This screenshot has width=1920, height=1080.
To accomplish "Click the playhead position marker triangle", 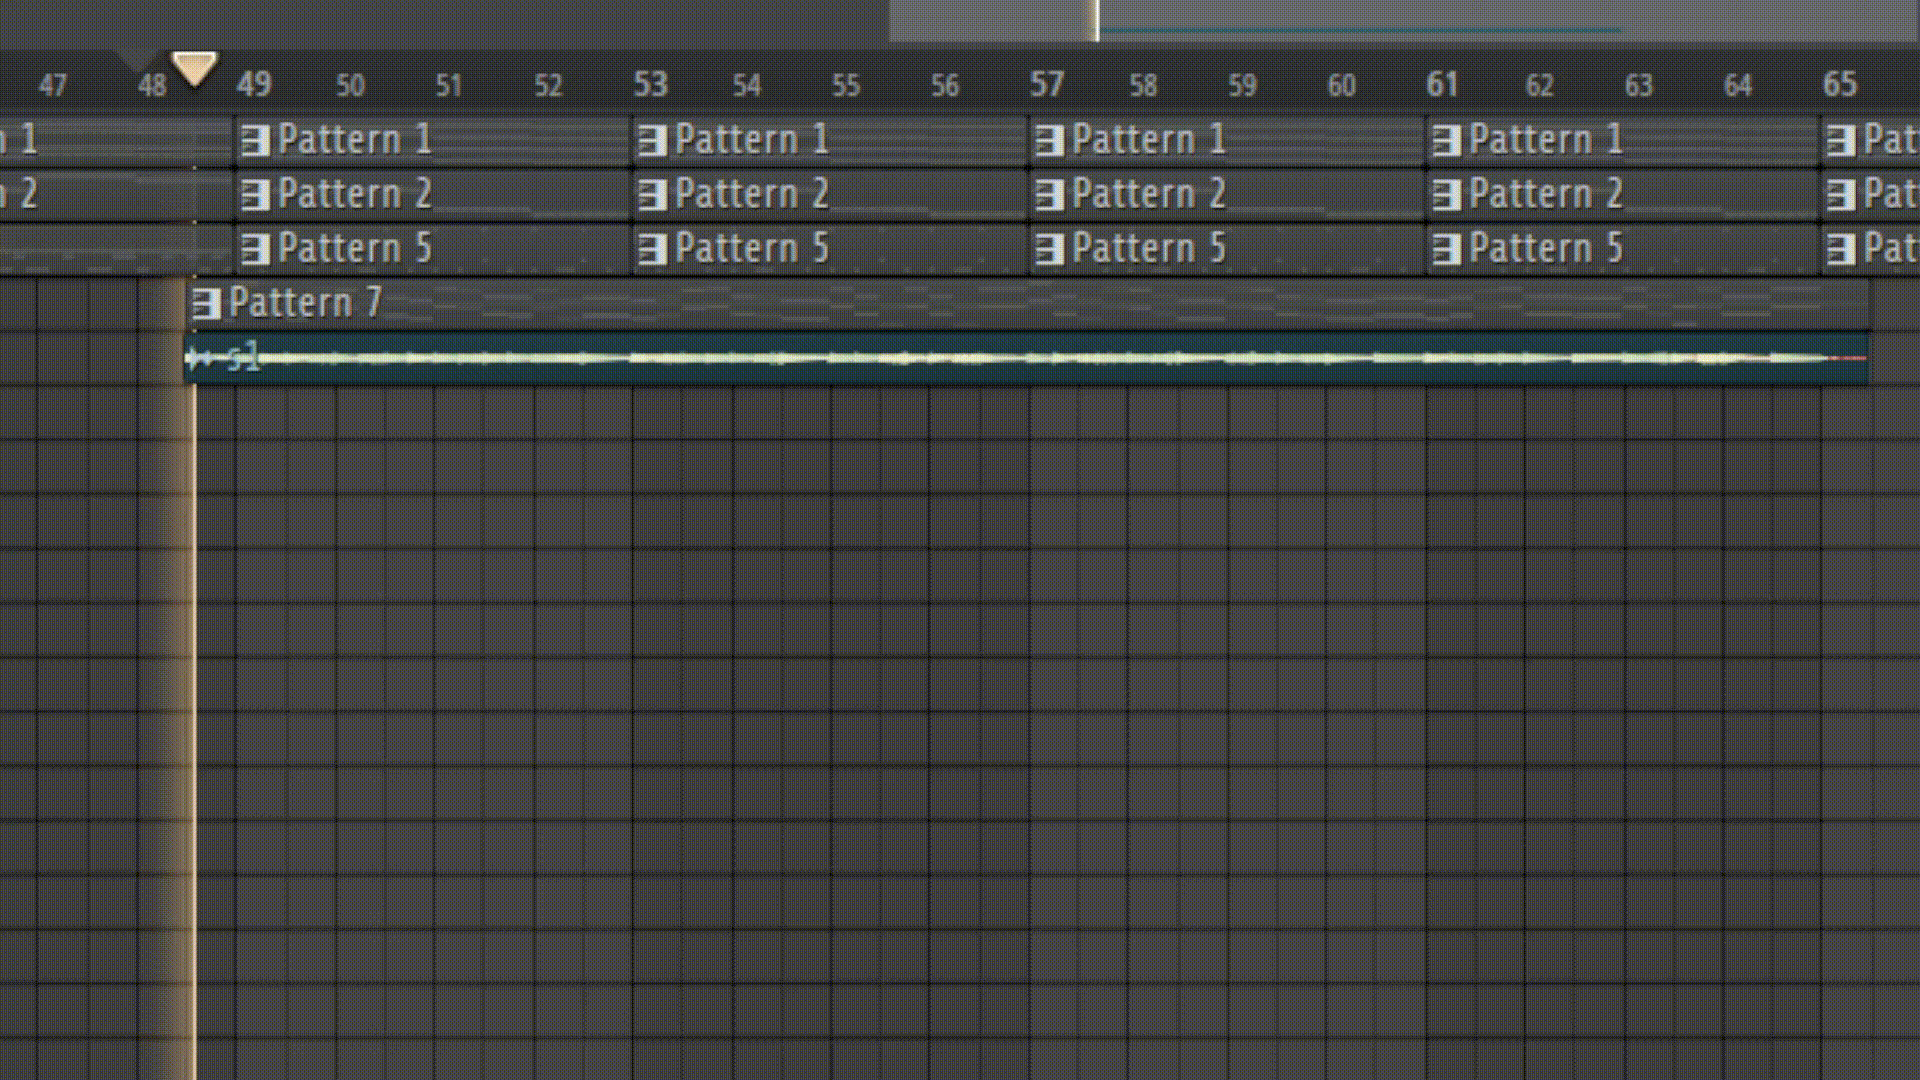I will point(194,68).
